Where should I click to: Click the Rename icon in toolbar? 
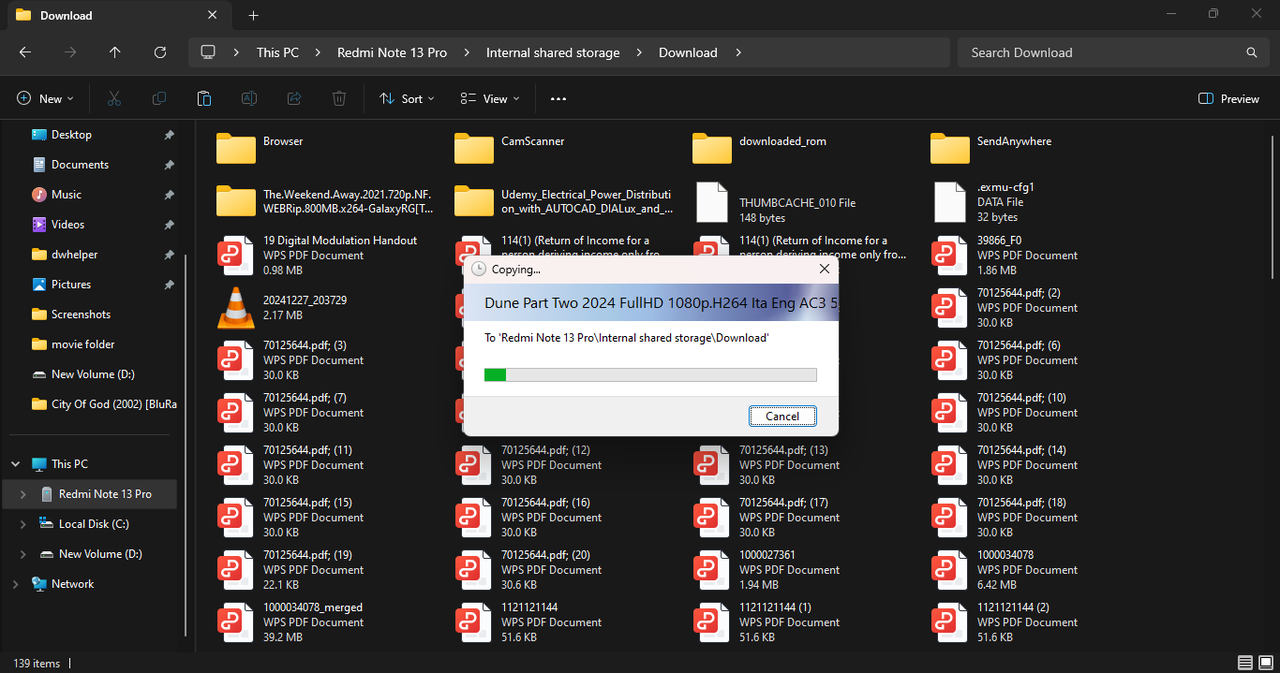point(249,99)
